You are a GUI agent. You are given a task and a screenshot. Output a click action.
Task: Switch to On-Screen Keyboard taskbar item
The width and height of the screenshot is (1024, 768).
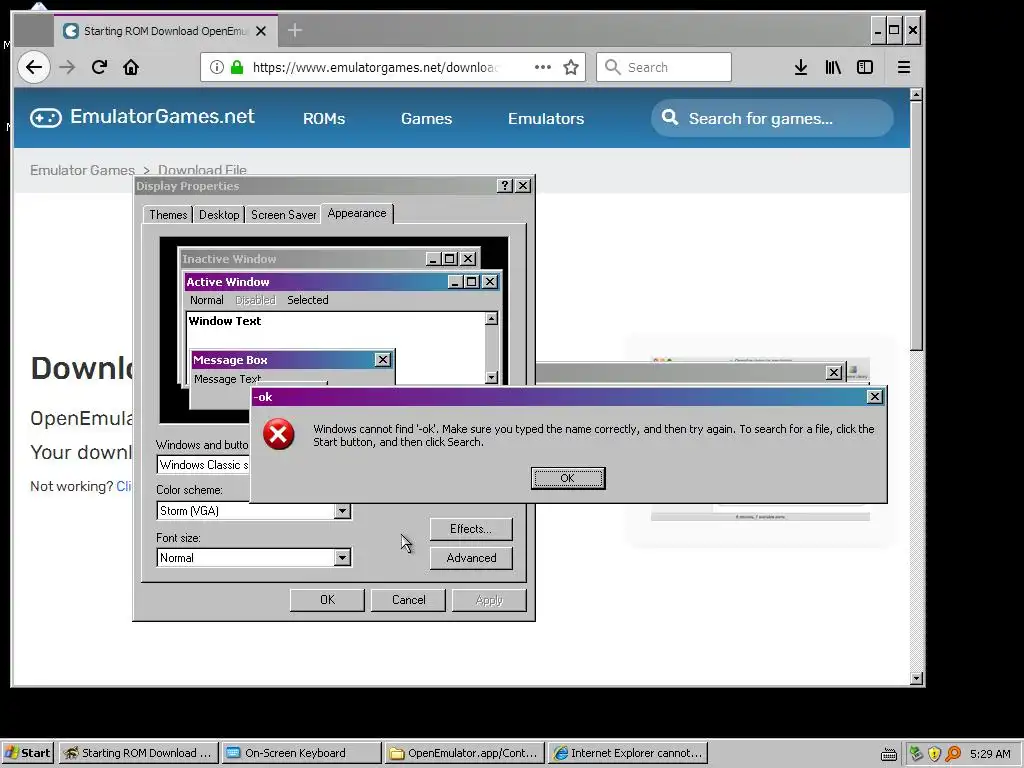[x=301, y=753]
